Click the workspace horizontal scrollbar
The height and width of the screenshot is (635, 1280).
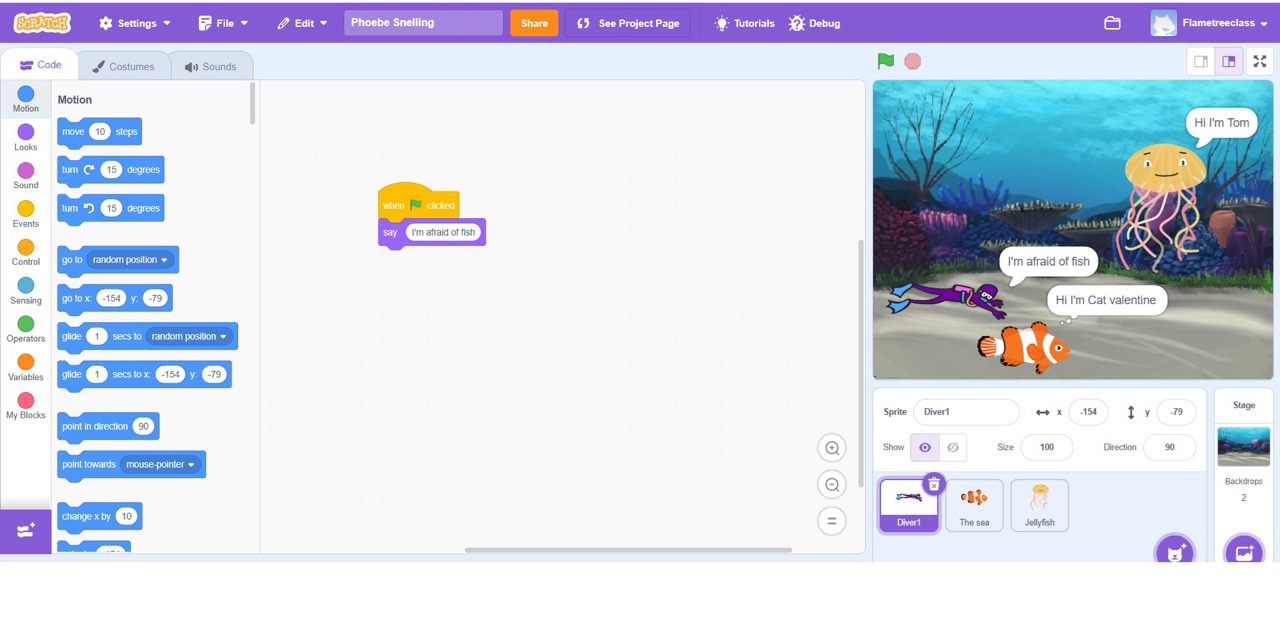[x=628, y=549]
